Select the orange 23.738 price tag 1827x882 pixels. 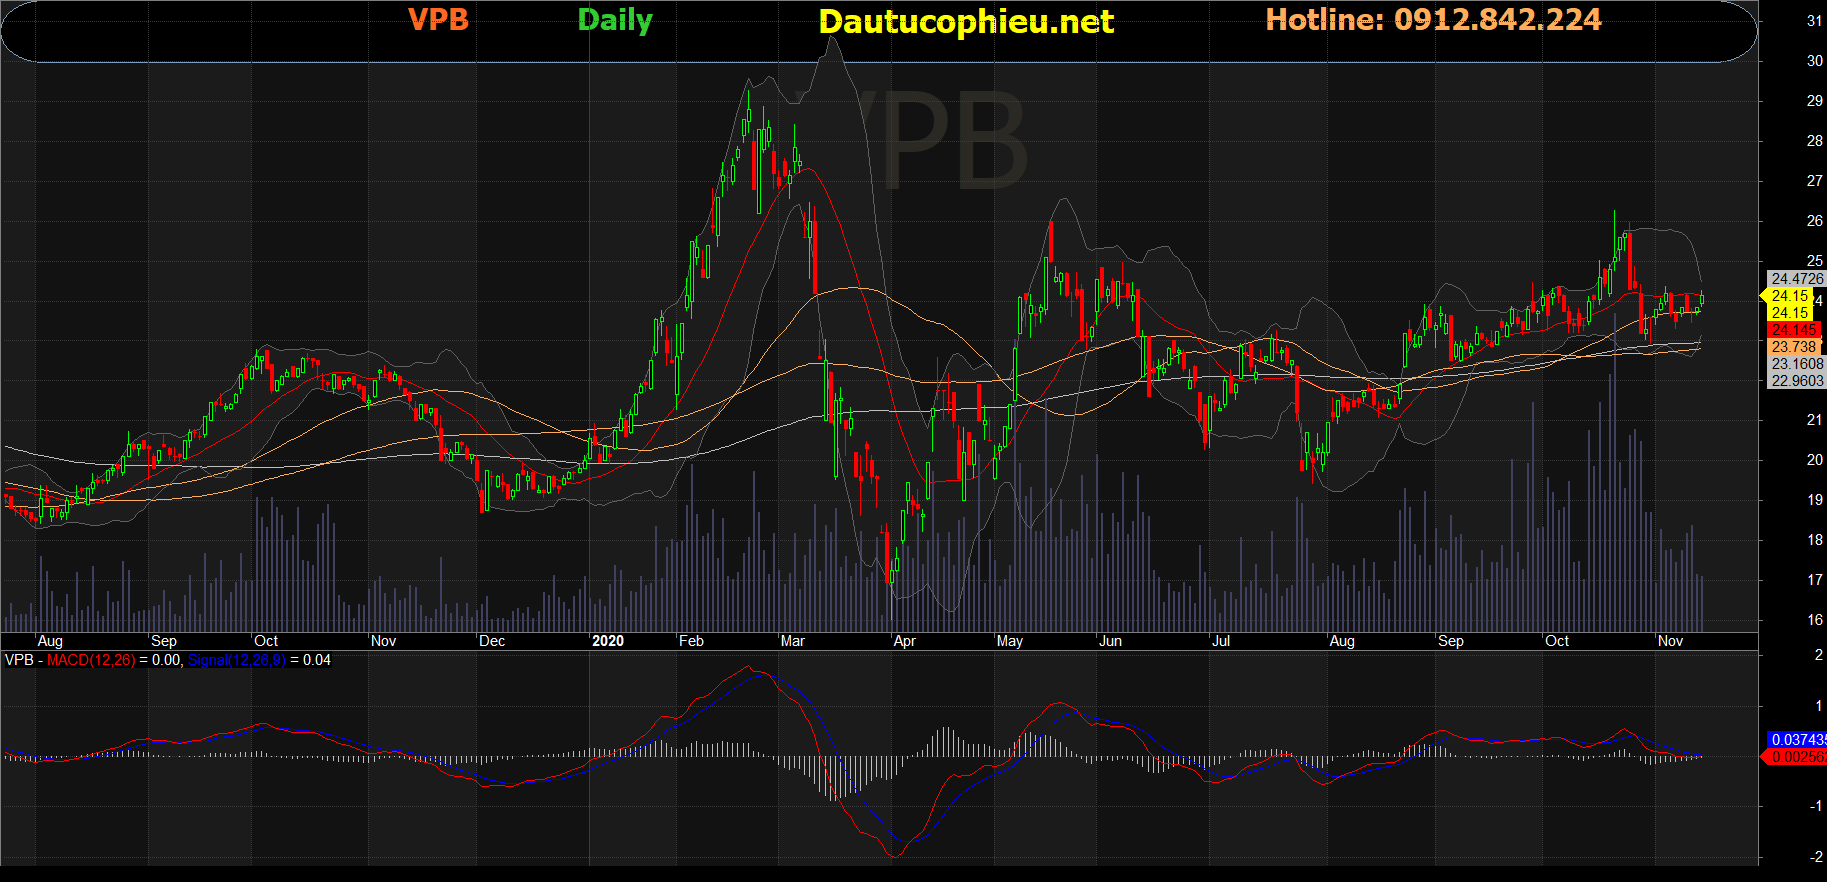pyautogui.click(x=1795, y=347)
